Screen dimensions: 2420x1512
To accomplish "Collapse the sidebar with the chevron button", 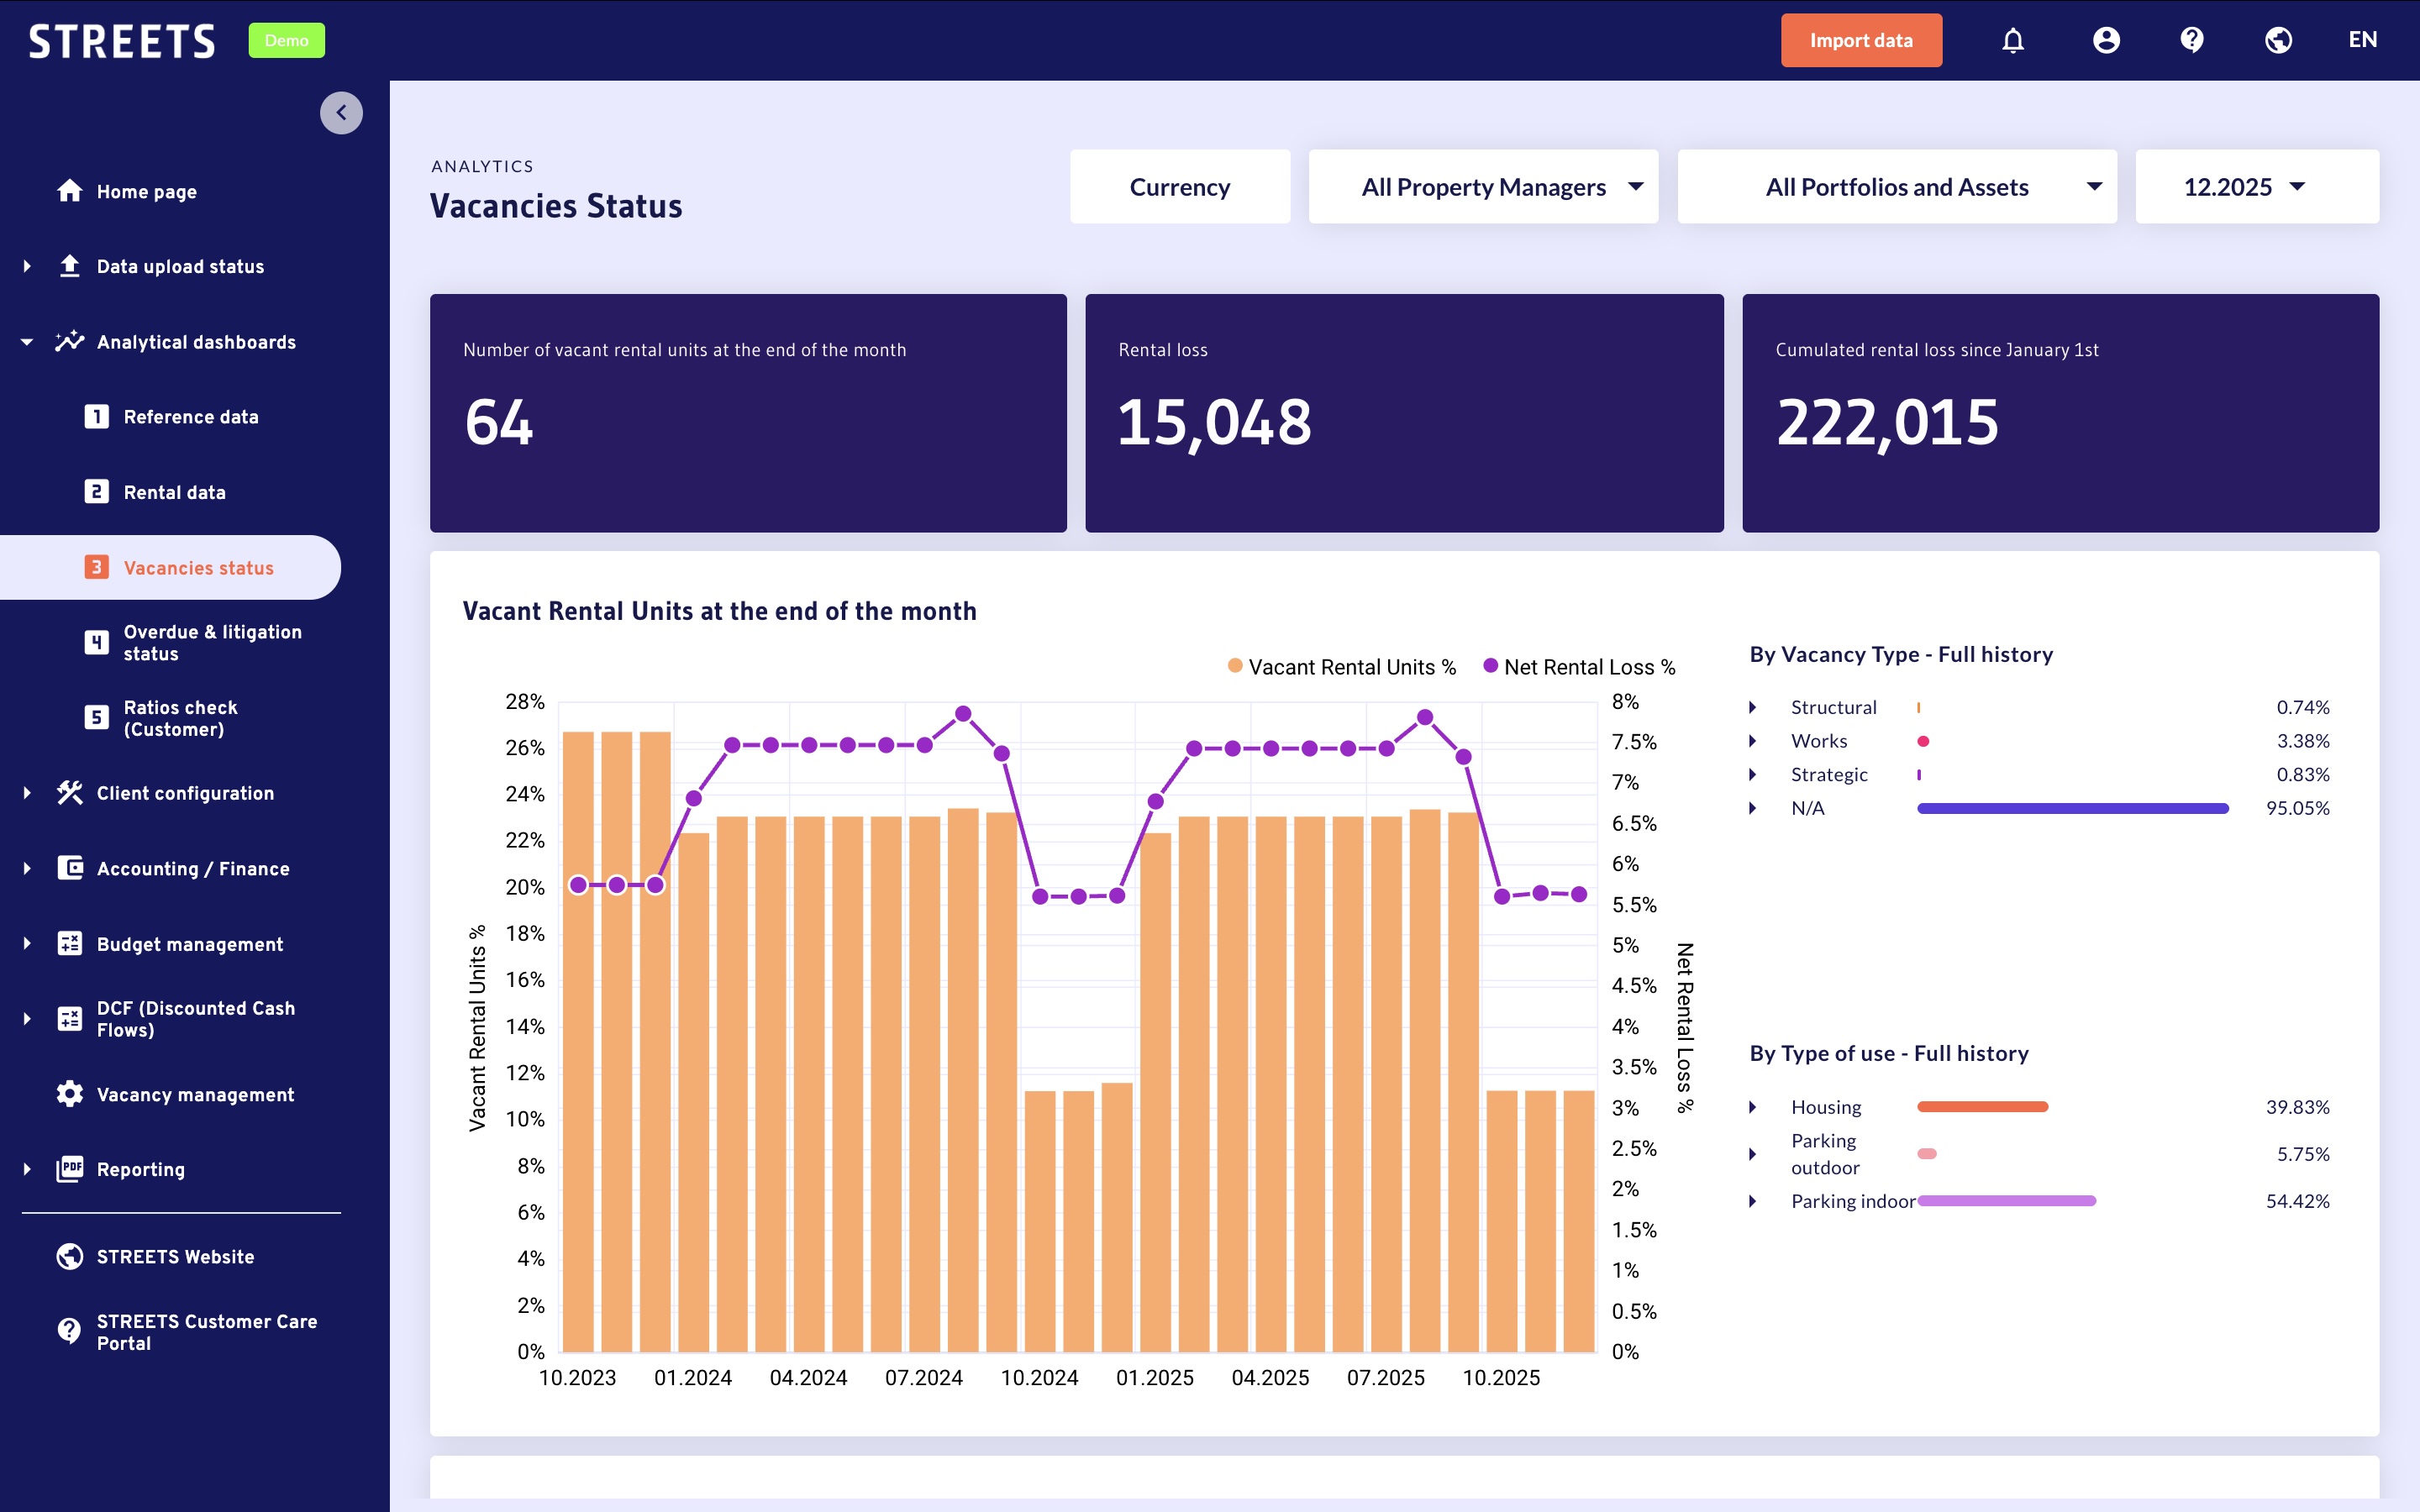I will (x=341, y=113).
